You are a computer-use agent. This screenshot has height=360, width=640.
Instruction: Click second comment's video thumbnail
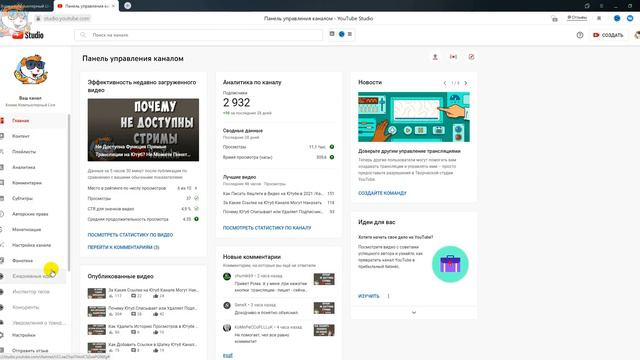324,308
